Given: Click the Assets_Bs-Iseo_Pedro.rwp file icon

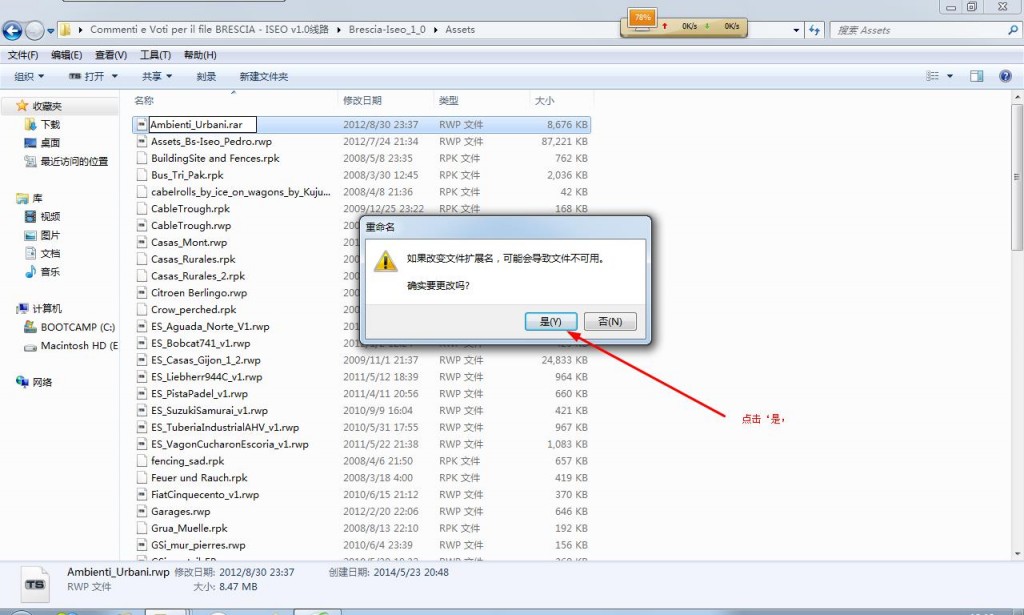Looking at the screenshot, I should click(142, 142).
